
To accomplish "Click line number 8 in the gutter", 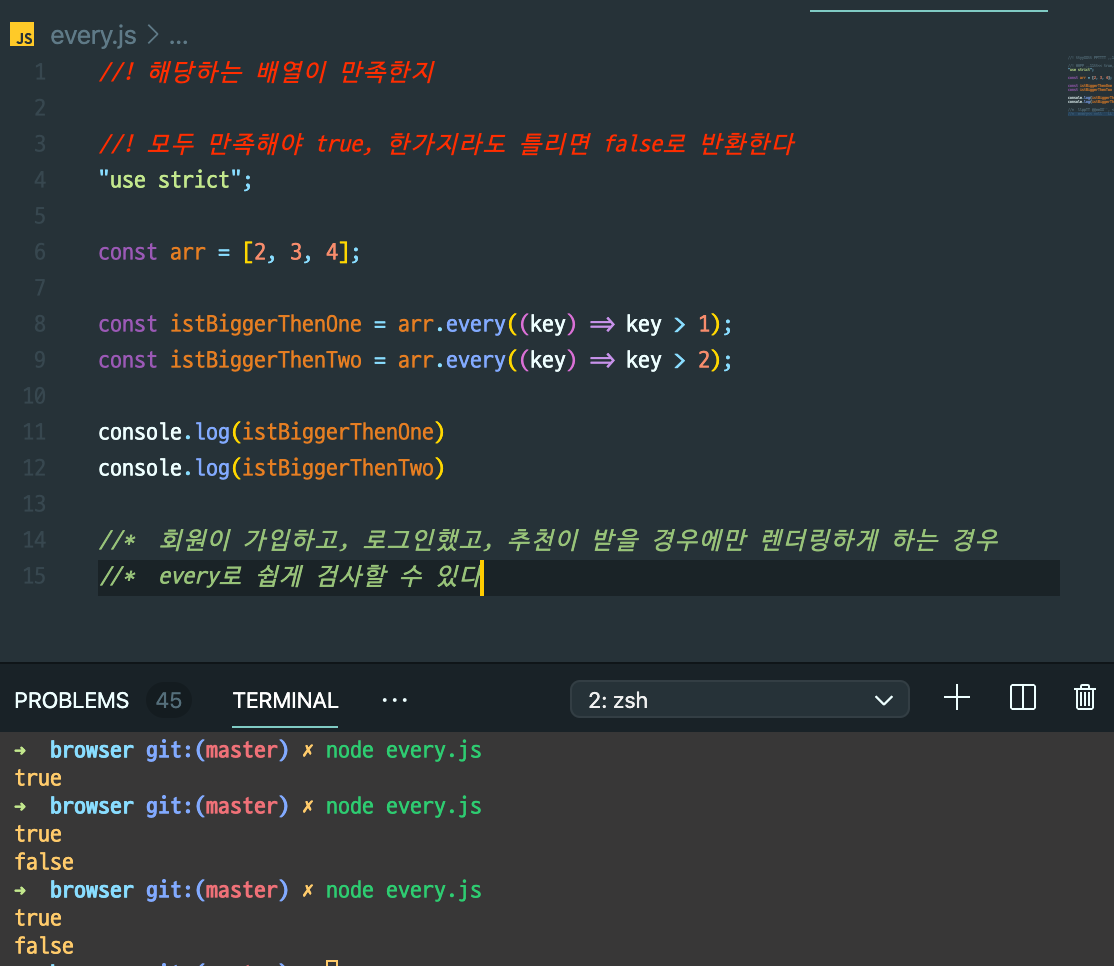I will click(40, 324).
